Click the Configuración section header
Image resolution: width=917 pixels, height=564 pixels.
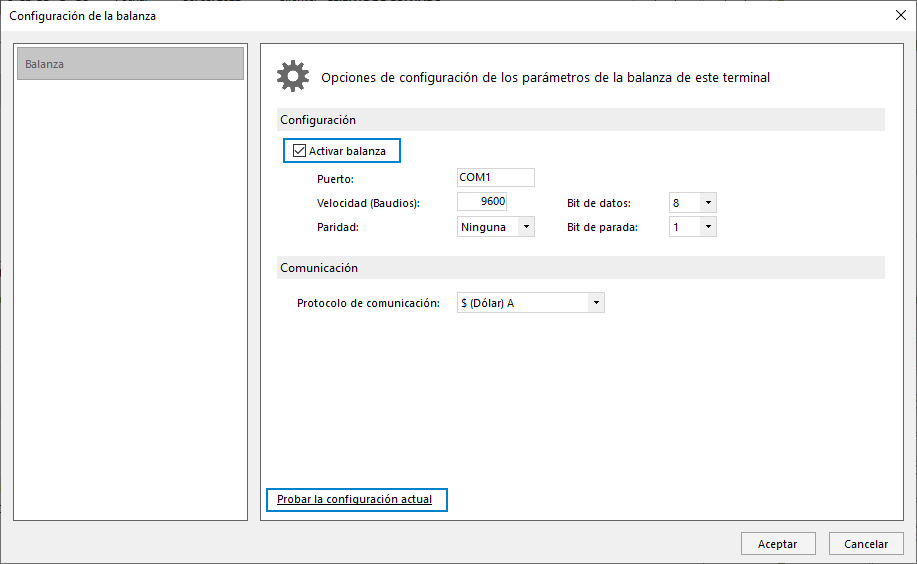tap(581, 120)
